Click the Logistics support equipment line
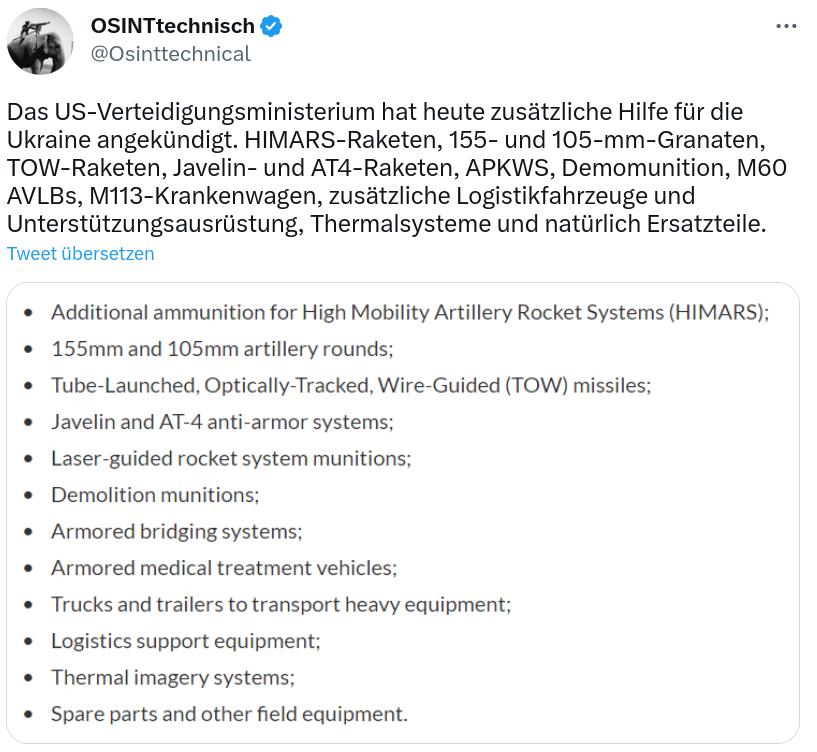The height and width of the screenshot is (752, 817). point(185,641)
